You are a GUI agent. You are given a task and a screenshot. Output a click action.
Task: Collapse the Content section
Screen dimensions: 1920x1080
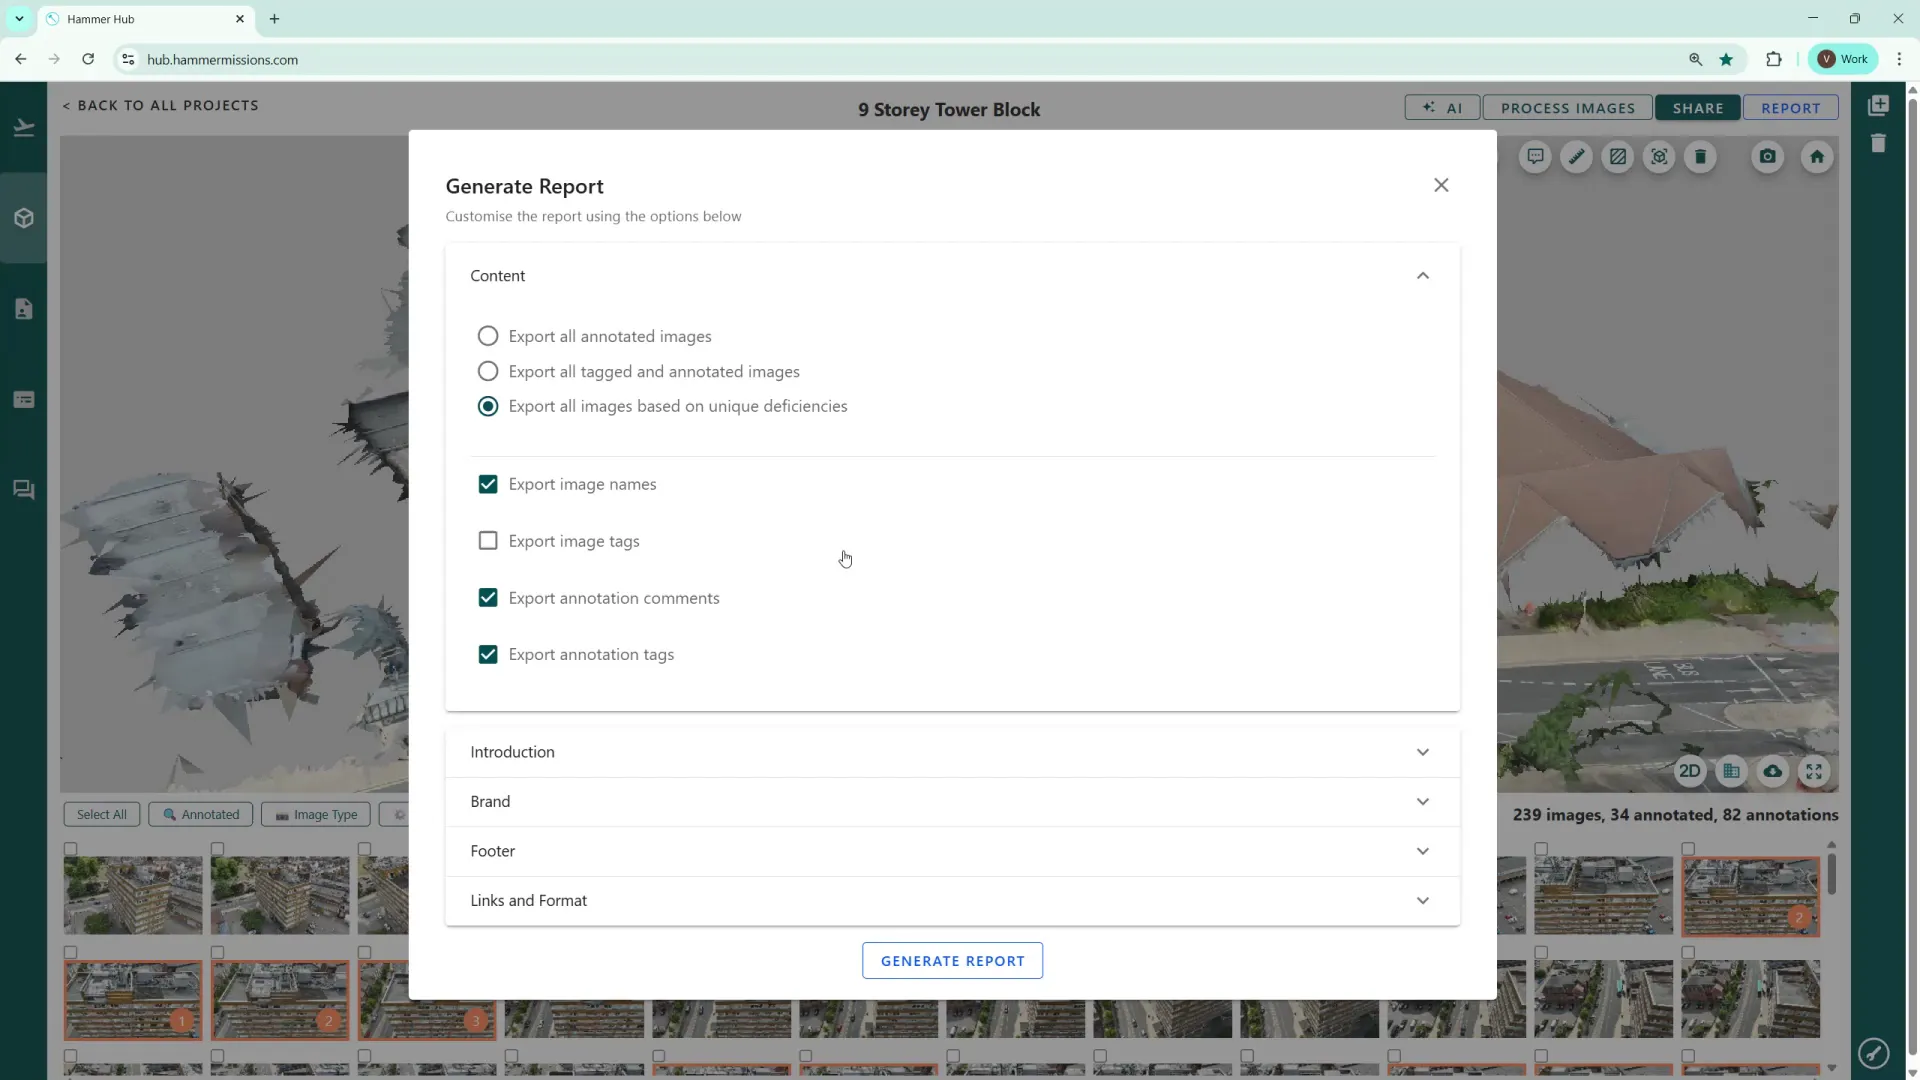coord(1422,276)
